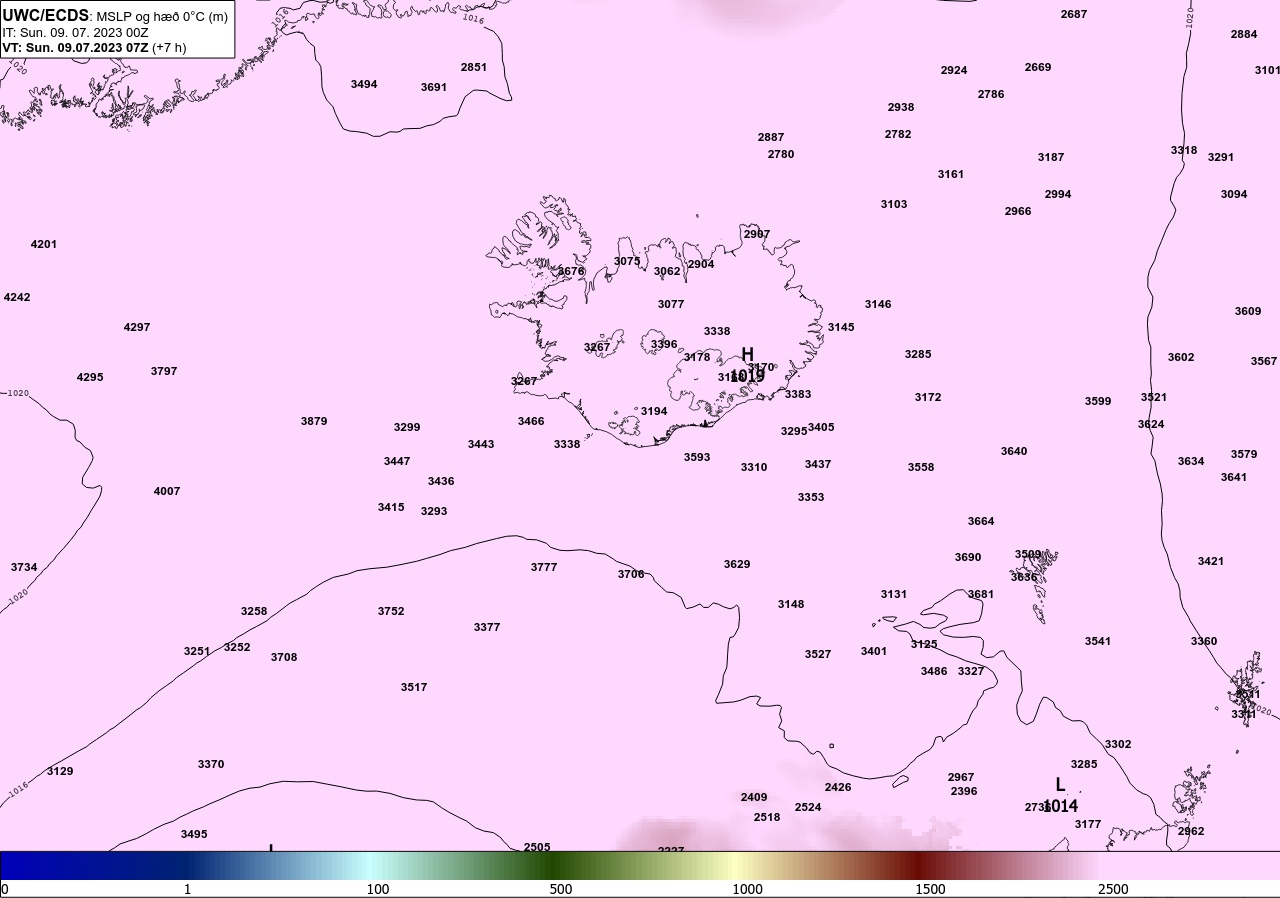This screenshot has height=898, width=1280.
Task: Select the value 3077 over northern Iceland
Action: tap(671, 304)
